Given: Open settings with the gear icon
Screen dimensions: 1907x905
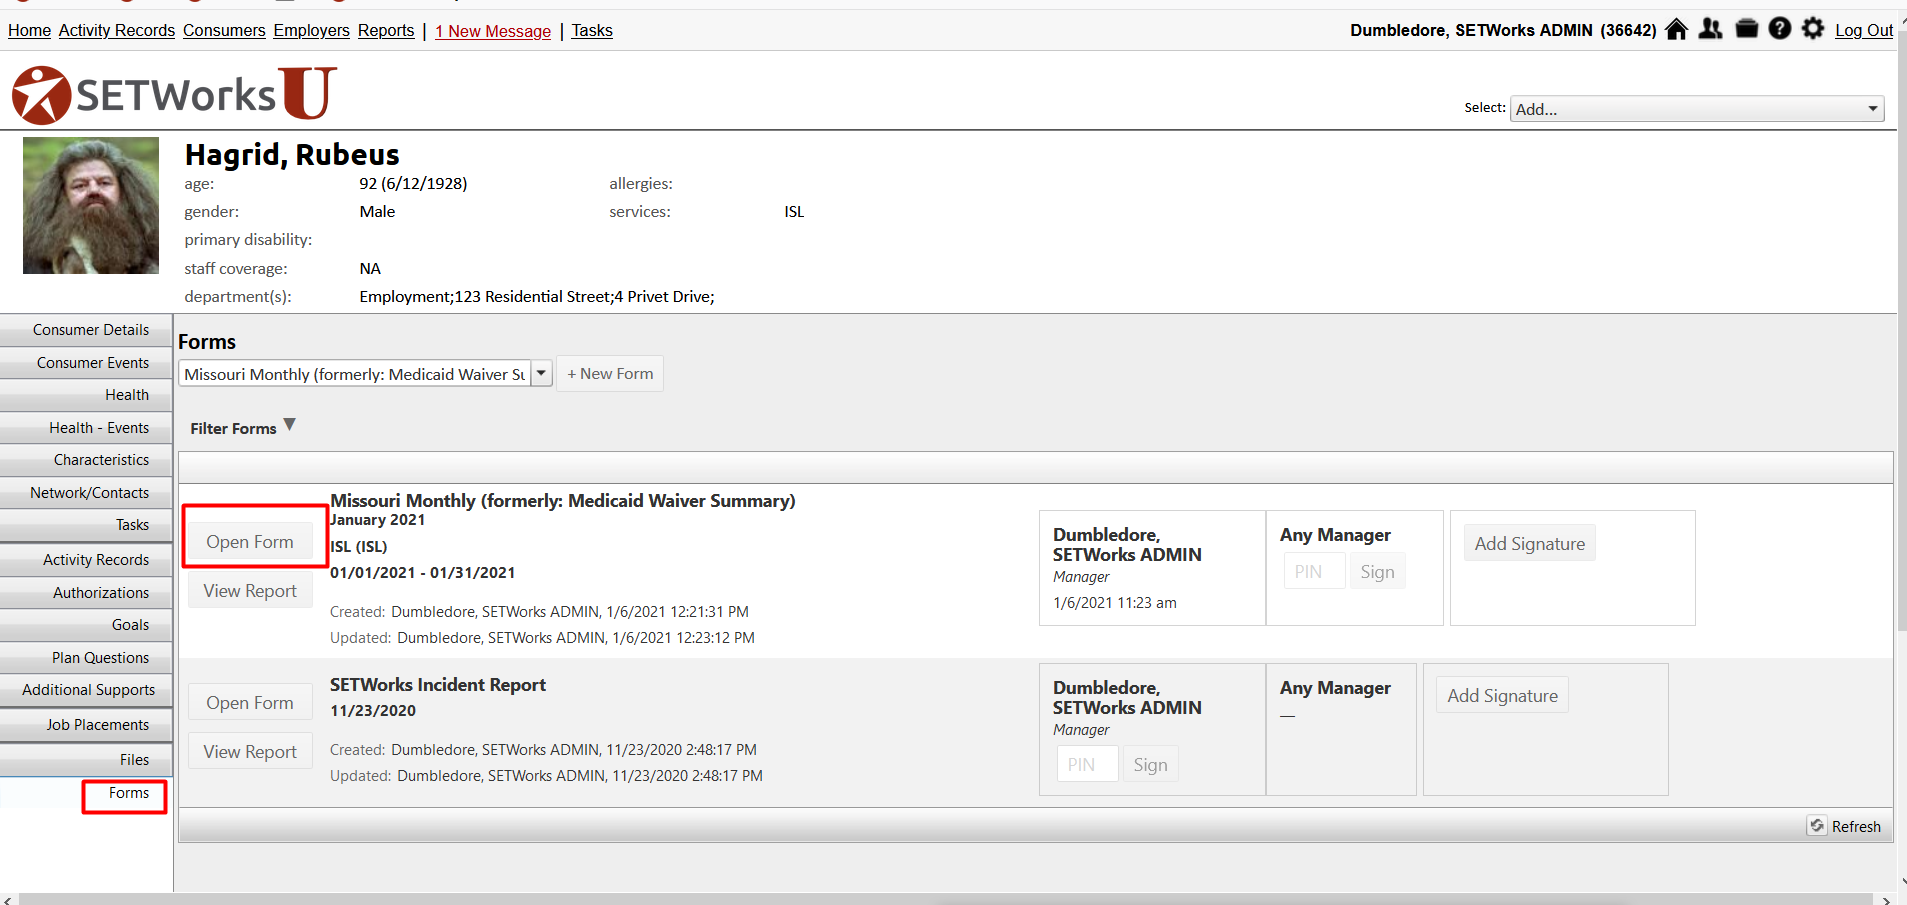Looking at the screenshot, I should coord(1813,29).
